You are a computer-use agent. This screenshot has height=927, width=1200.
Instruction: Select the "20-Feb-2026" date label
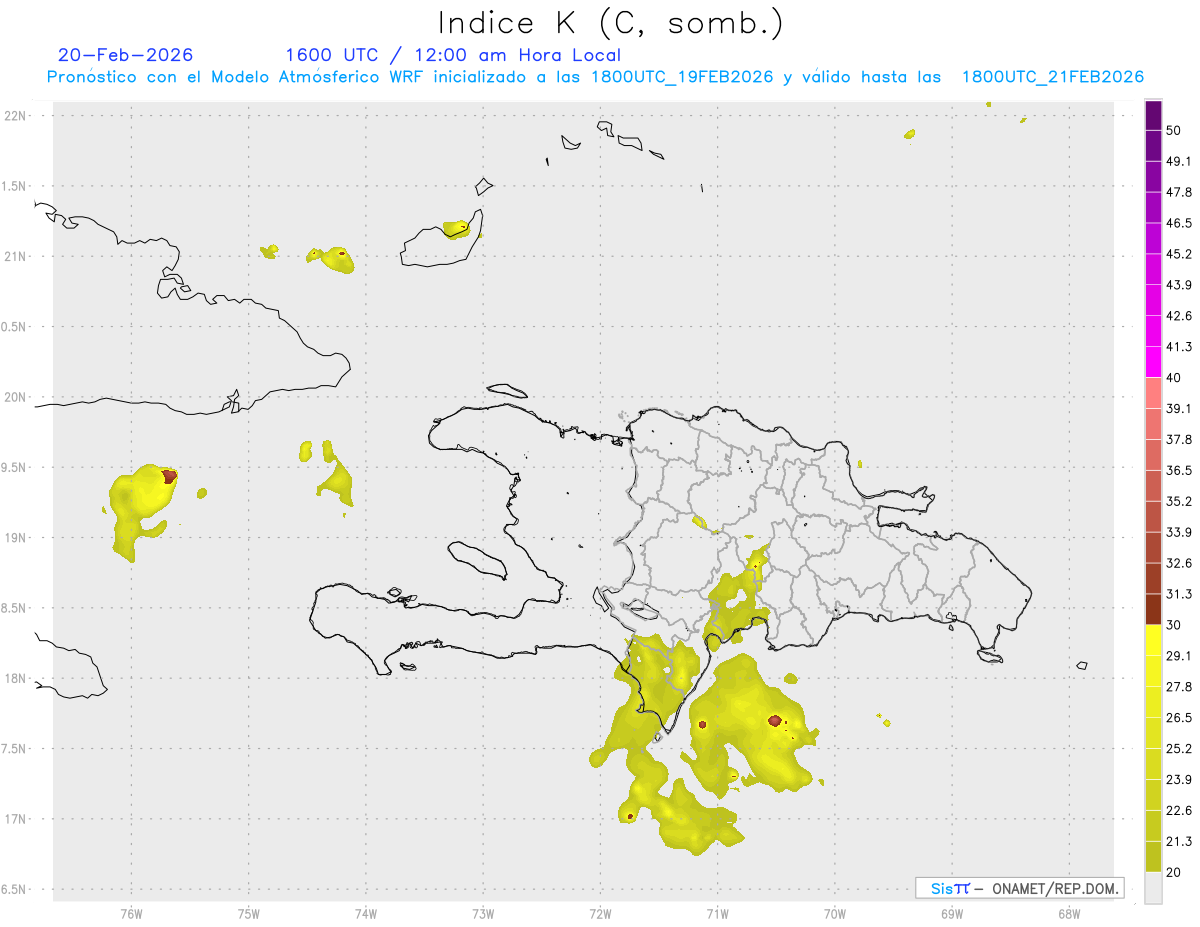point(126,55)
